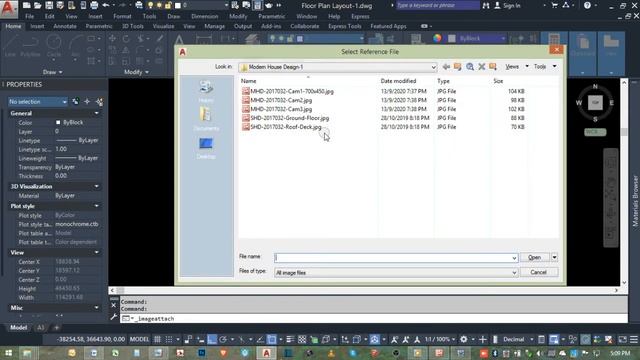Click add new layout plus tab
Viewport: 640px width, 360px height.
tap(57, 327)
